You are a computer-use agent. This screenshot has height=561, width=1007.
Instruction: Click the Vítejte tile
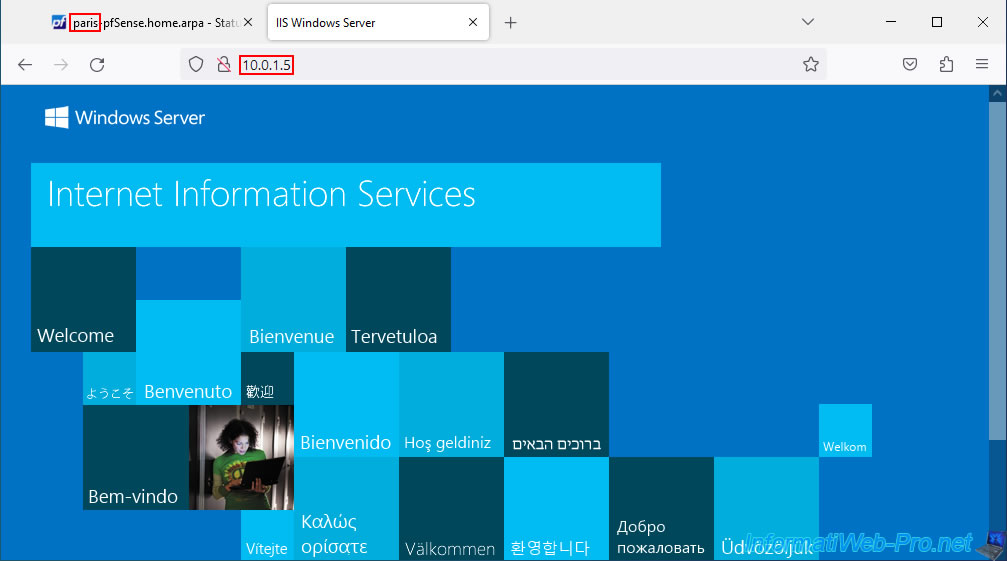[x=267, y=535]
